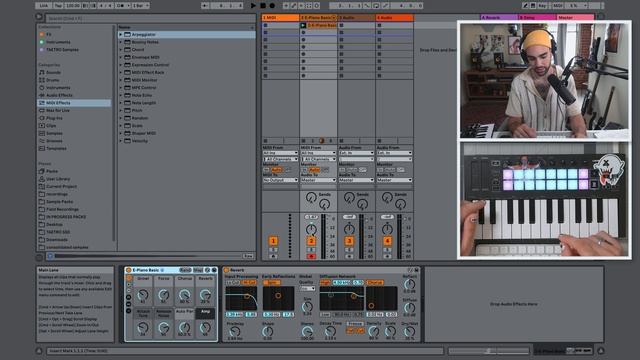
Task: Open User Library in Places
Action: [x=58, y=179]
